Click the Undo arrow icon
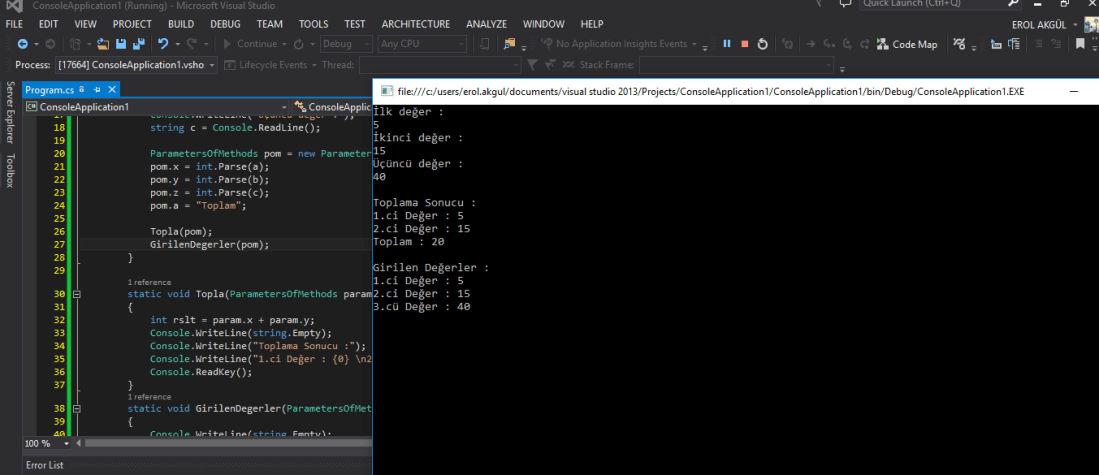 tap(163, 44)
